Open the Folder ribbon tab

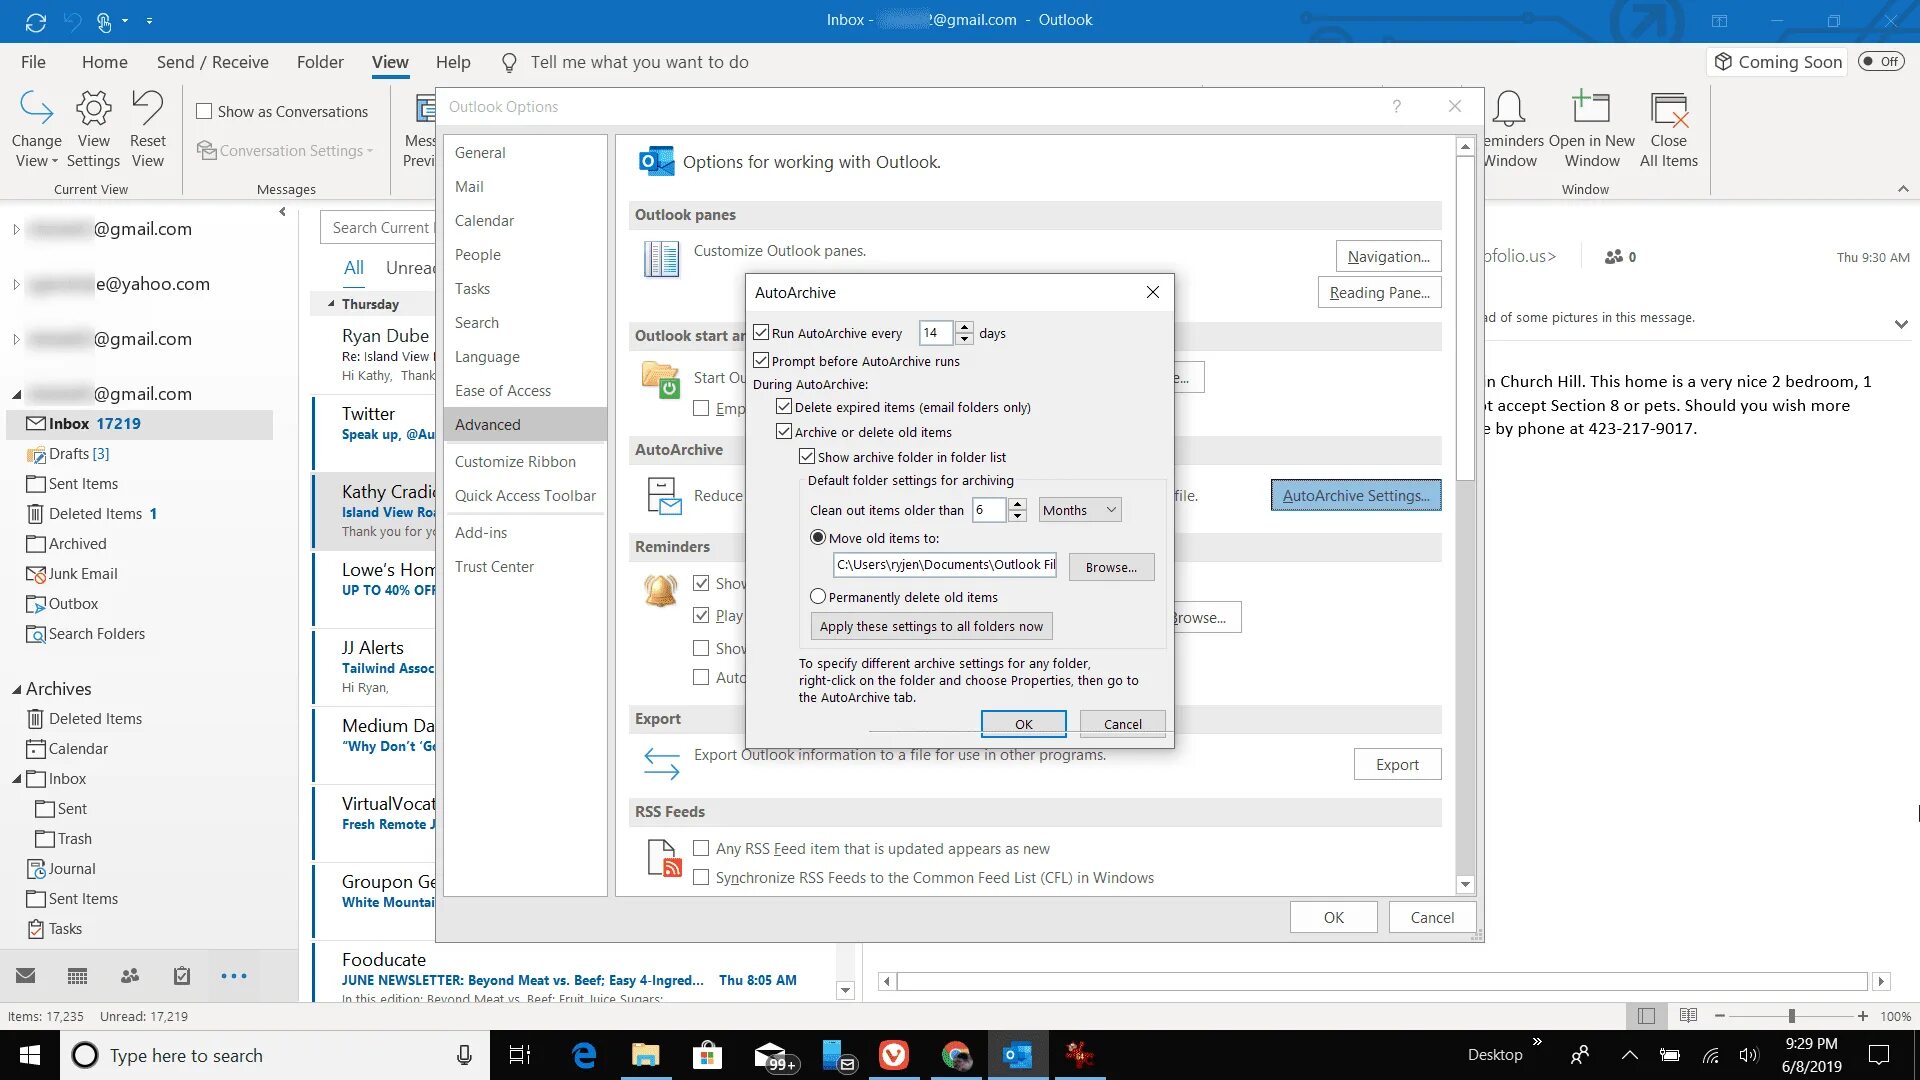coord(320,62)
